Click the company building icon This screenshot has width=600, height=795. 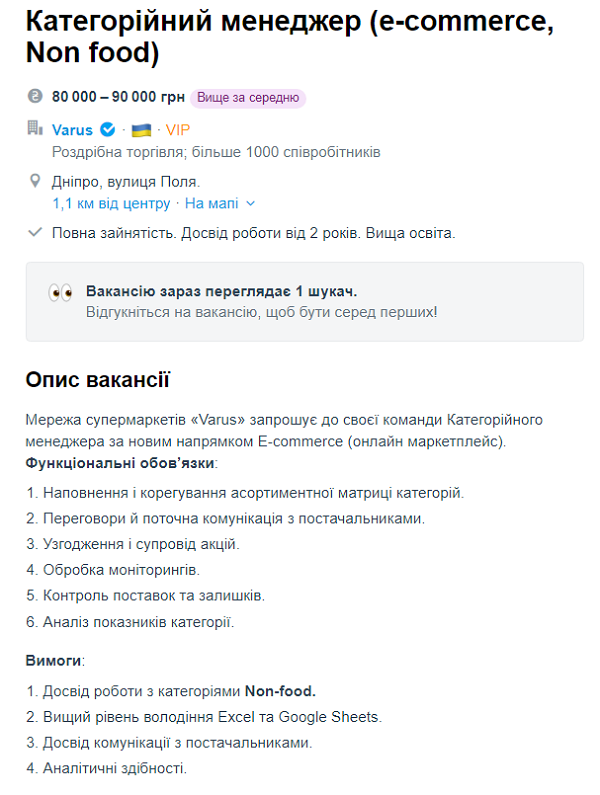[35, 129]
